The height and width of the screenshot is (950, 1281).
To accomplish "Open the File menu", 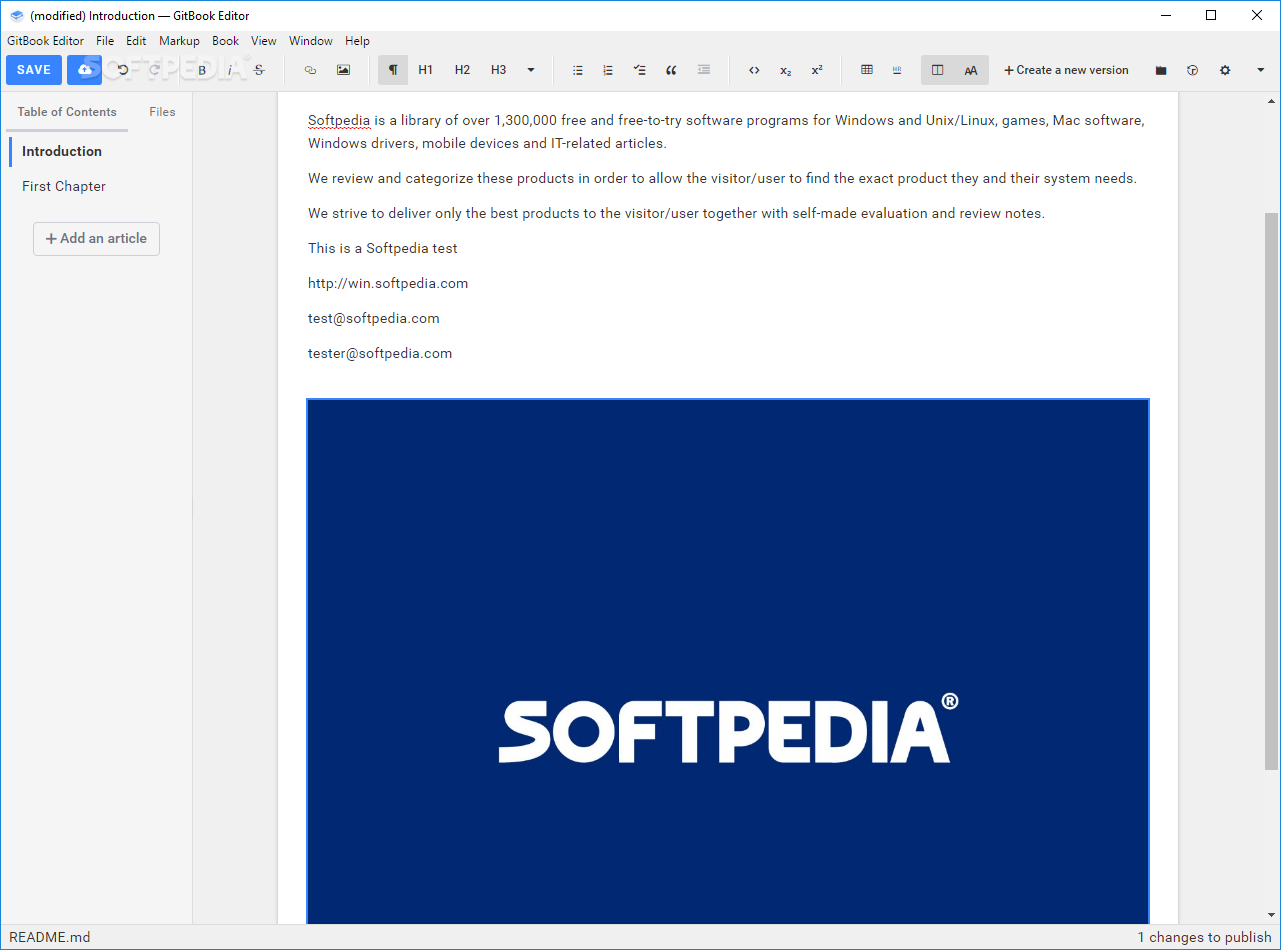I will (105, 41).
